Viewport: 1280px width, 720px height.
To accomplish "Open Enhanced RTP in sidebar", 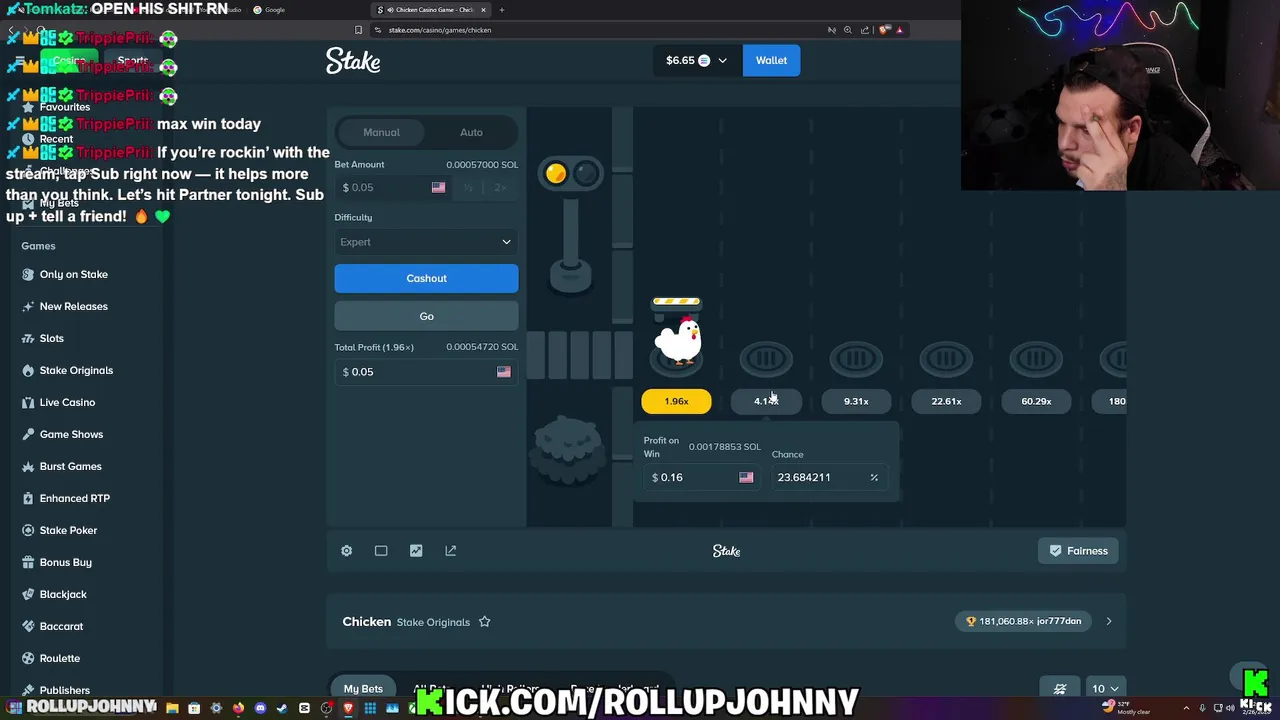I will coord(74,498).
